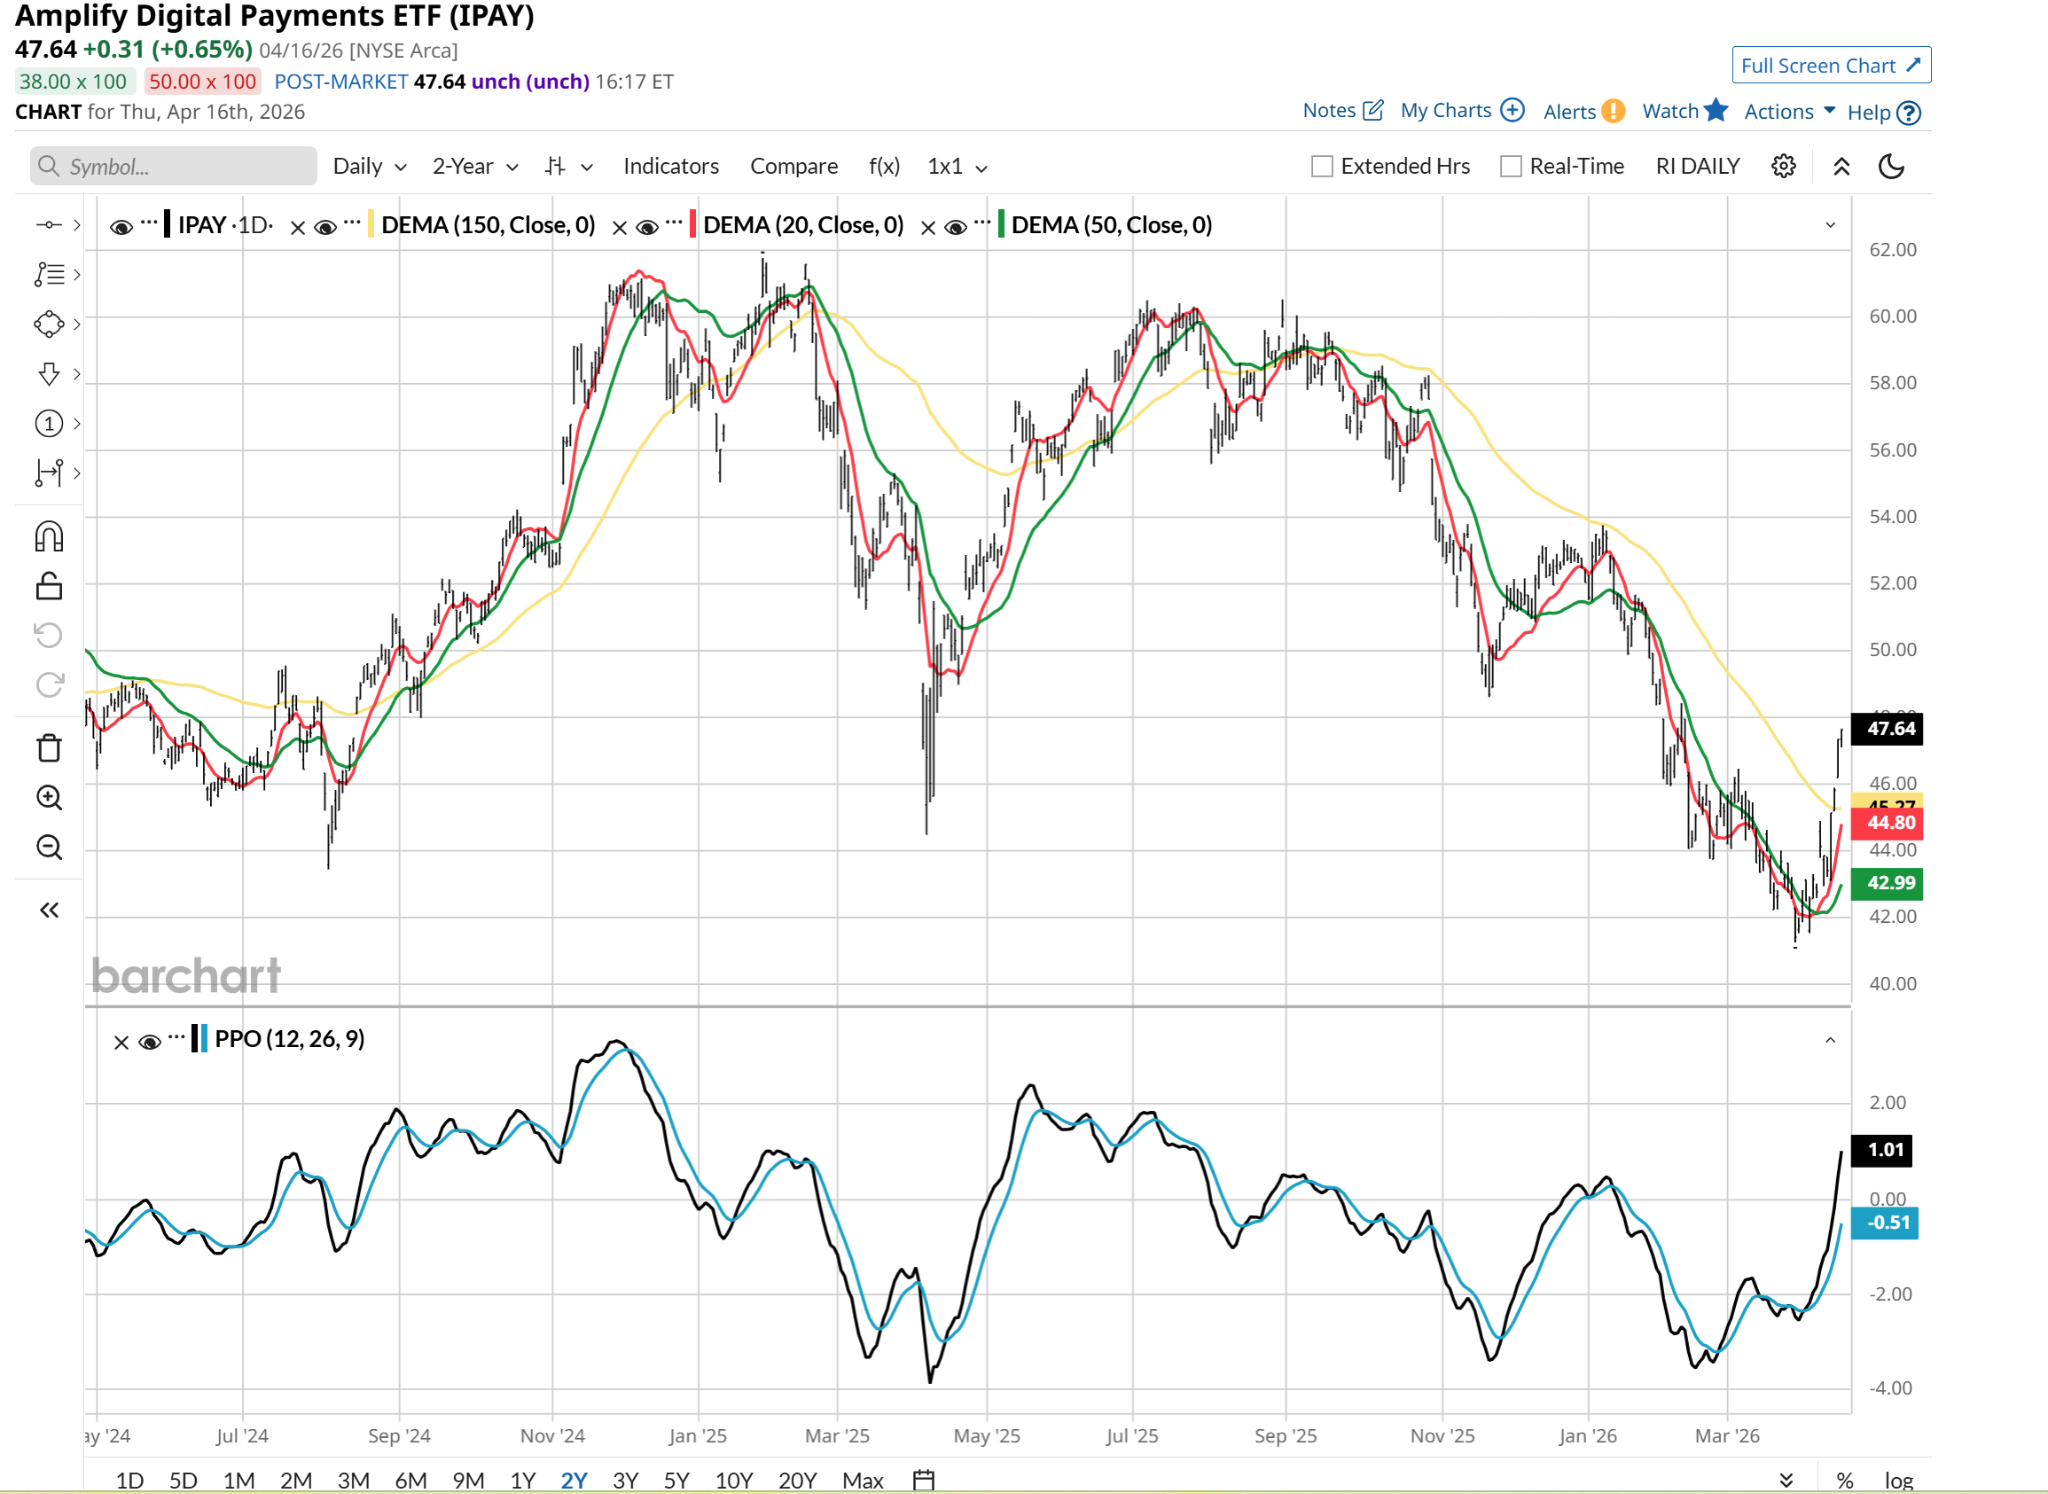Click the trash delete drawings icon
Viewport: 2048px width, 1494px height.
[x=49, y=748]
